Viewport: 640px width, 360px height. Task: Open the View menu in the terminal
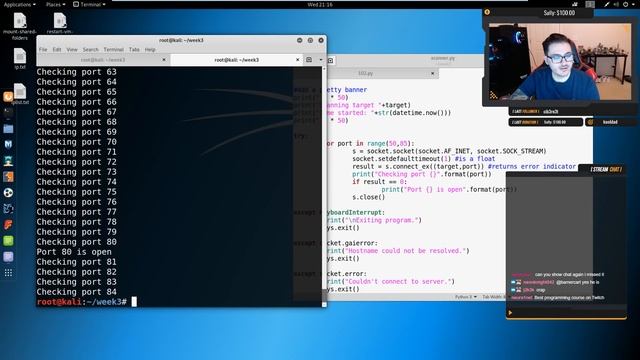72,49
